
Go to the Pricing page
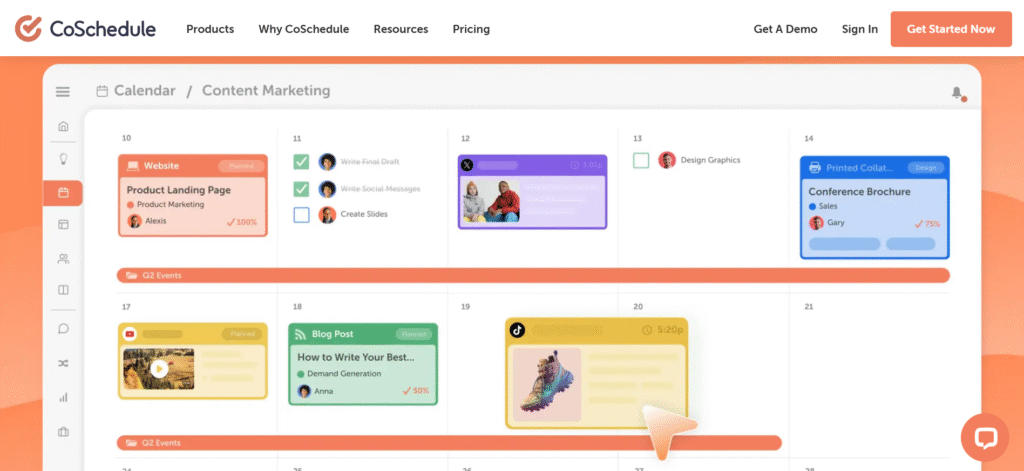coord(471,29)
